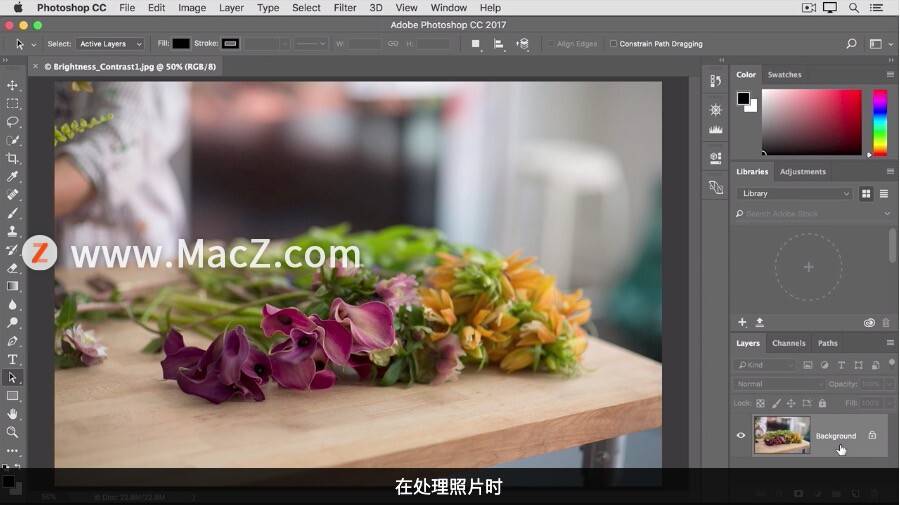Enable Constrain Path Dragging checkbox
This screenshot has height=505, width=900.
pyautogui.click(x=614, y=44)
